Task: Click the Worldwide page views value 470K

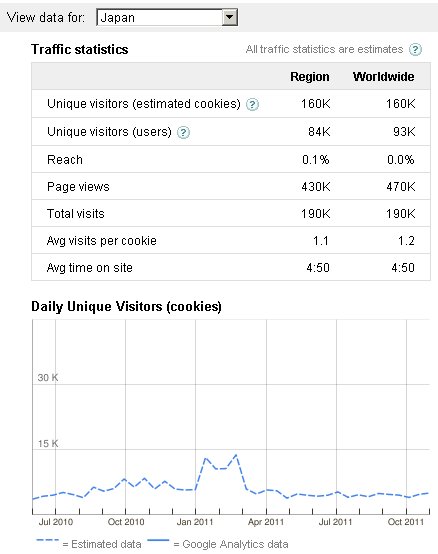Action: (401, 187)
